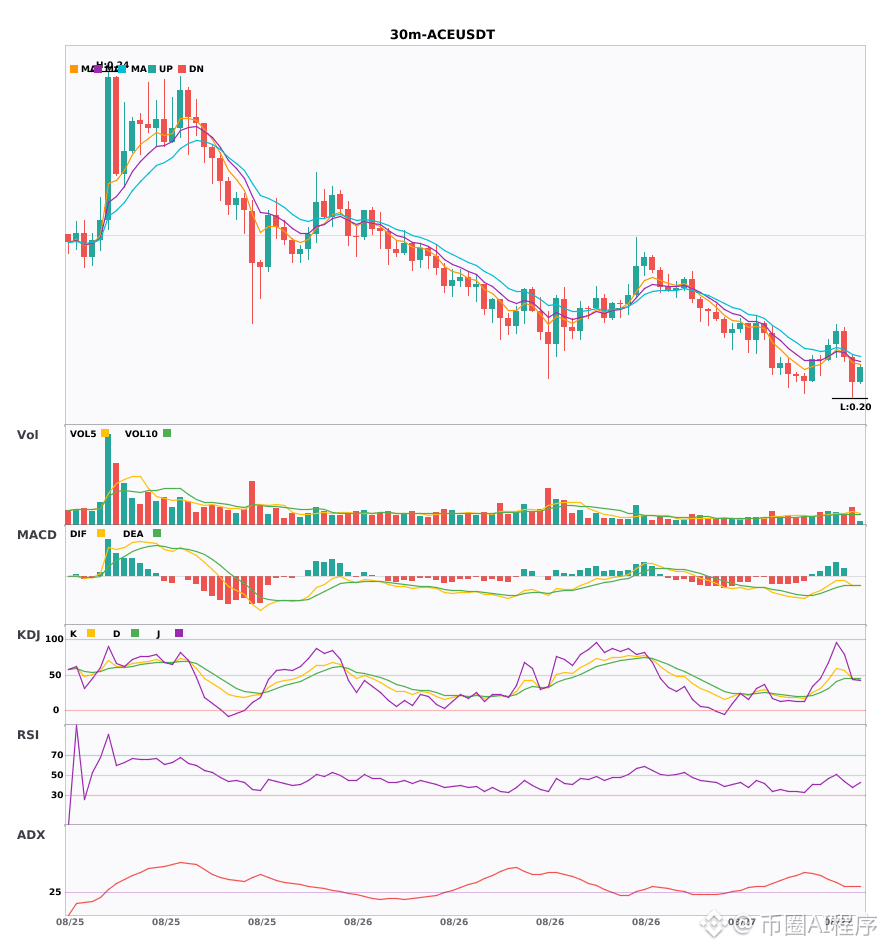Click the VOL10 legend text
This screenshot has width=885, height=950.
[x=141, y=434]
